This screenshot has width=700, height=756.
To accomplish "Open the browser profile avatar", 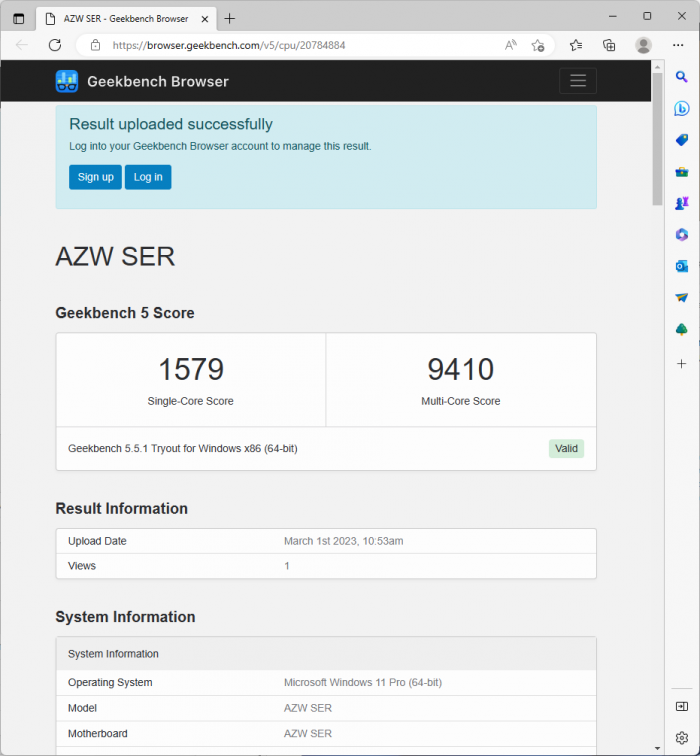I will tap(643, 45).
